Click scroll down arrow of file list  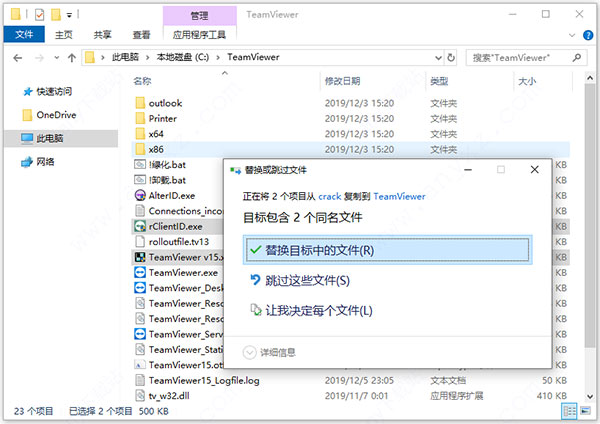pos(590,397)
